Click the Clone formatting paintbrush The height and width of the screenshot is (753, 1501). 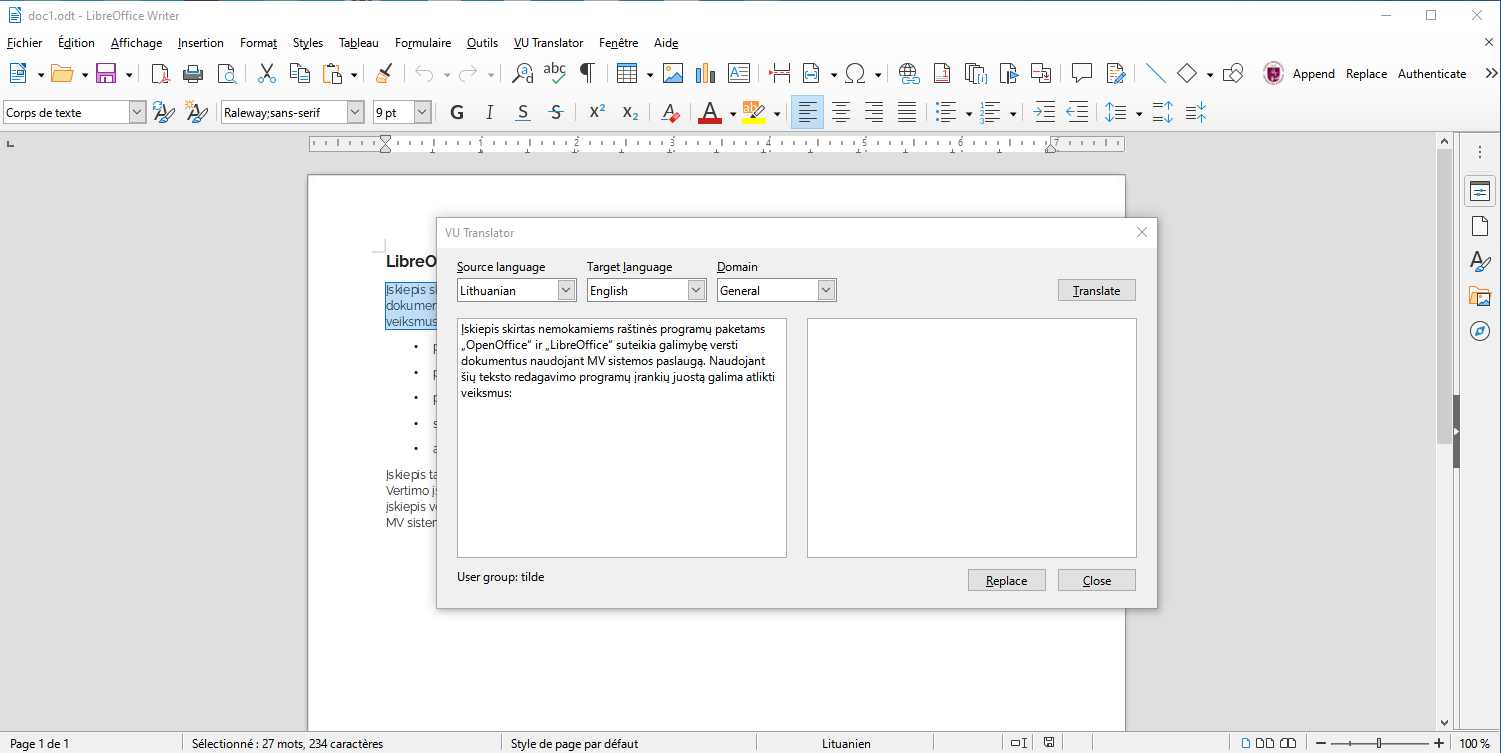383,73
